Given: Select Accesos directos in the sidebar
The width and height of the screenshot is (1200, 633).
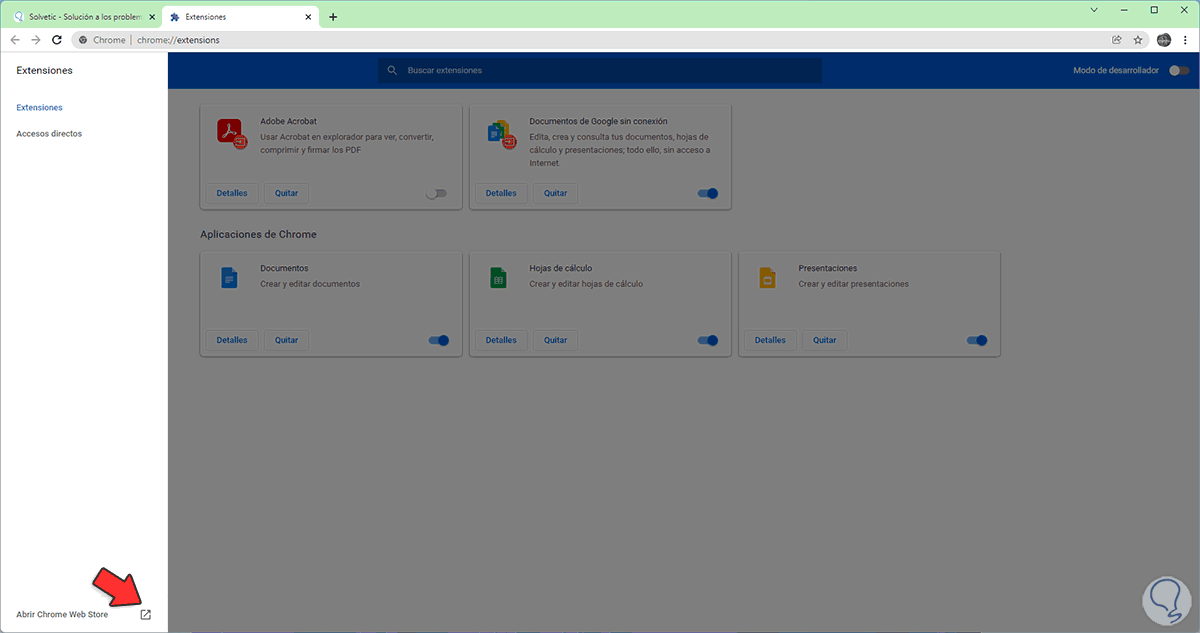Looking at the screenshot, I should (x=49, y=133).
